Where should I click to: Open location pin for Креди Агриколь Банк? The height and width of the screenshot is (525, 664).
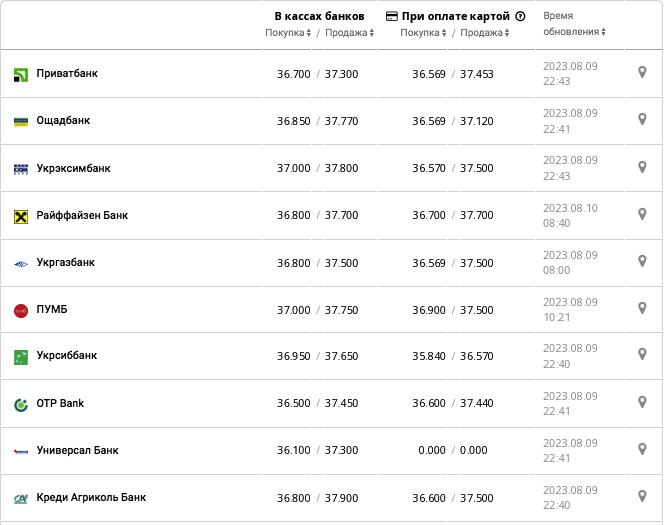(x=642, y=496)
